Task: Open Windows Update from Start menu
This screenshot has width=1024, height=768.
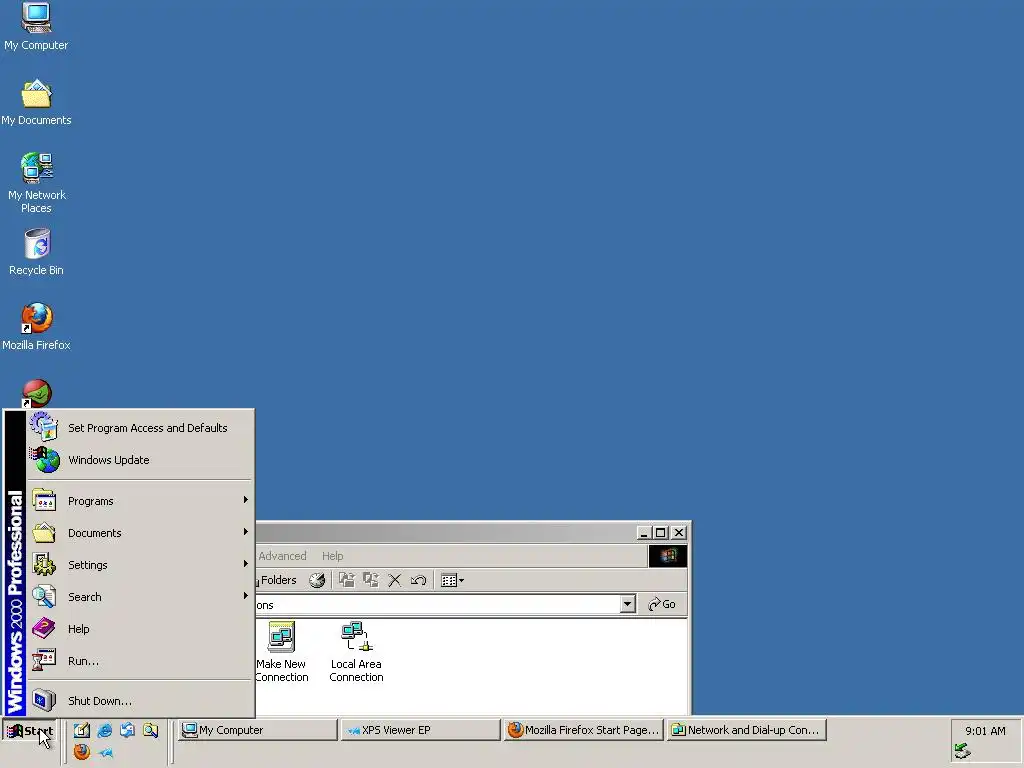Action: click(139, 460)
